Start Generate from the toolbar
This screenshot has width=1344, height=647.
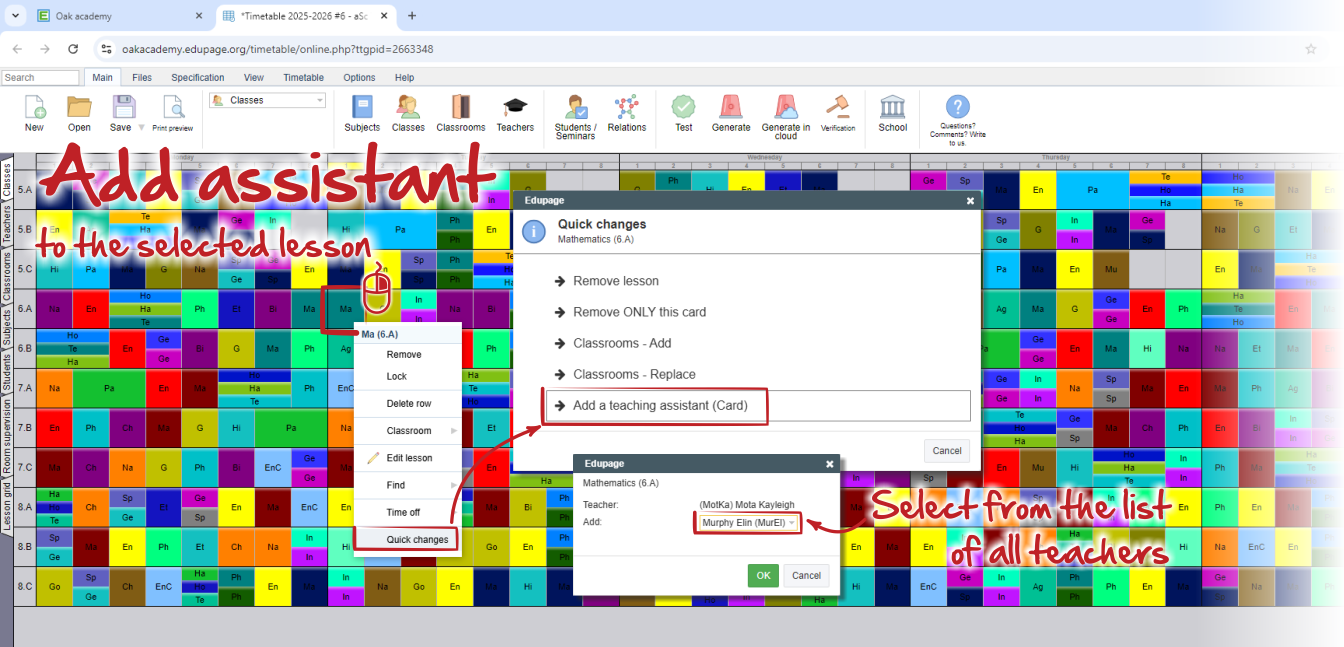[x=731, y=108]
